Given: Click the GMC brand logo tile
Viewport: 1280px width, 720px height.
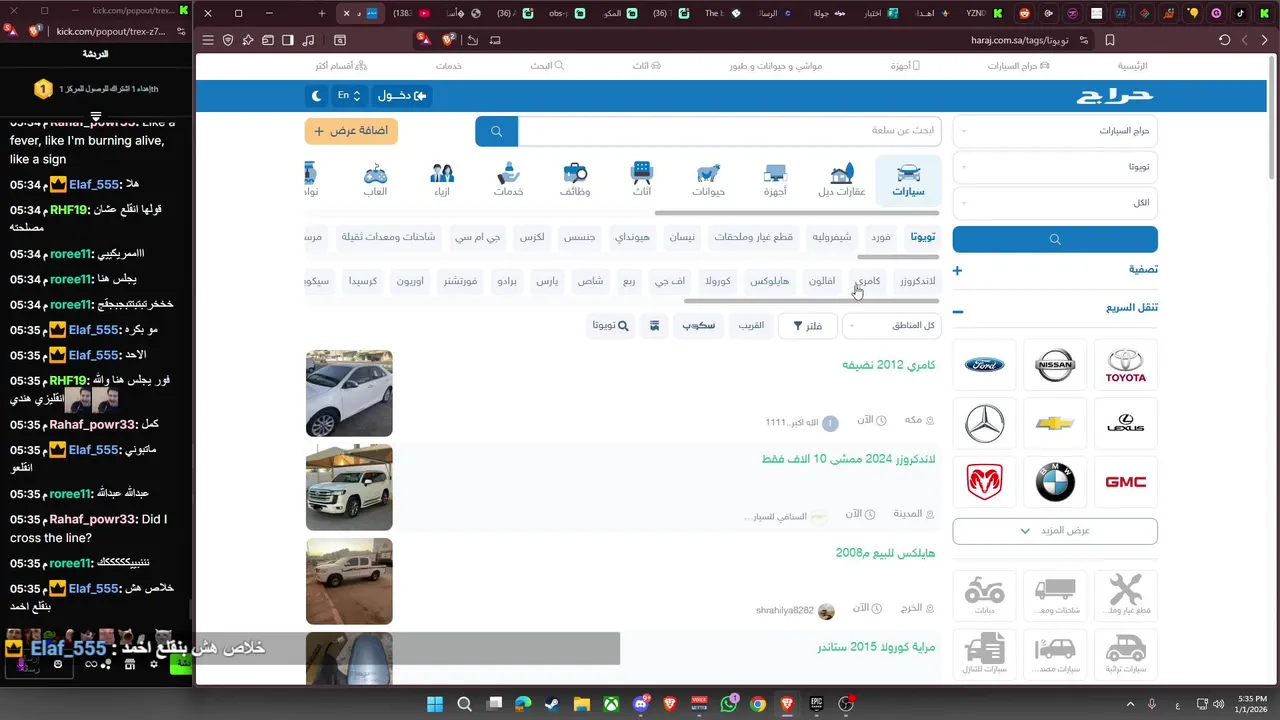Looking at the screenshot, I should (1125, 482).
